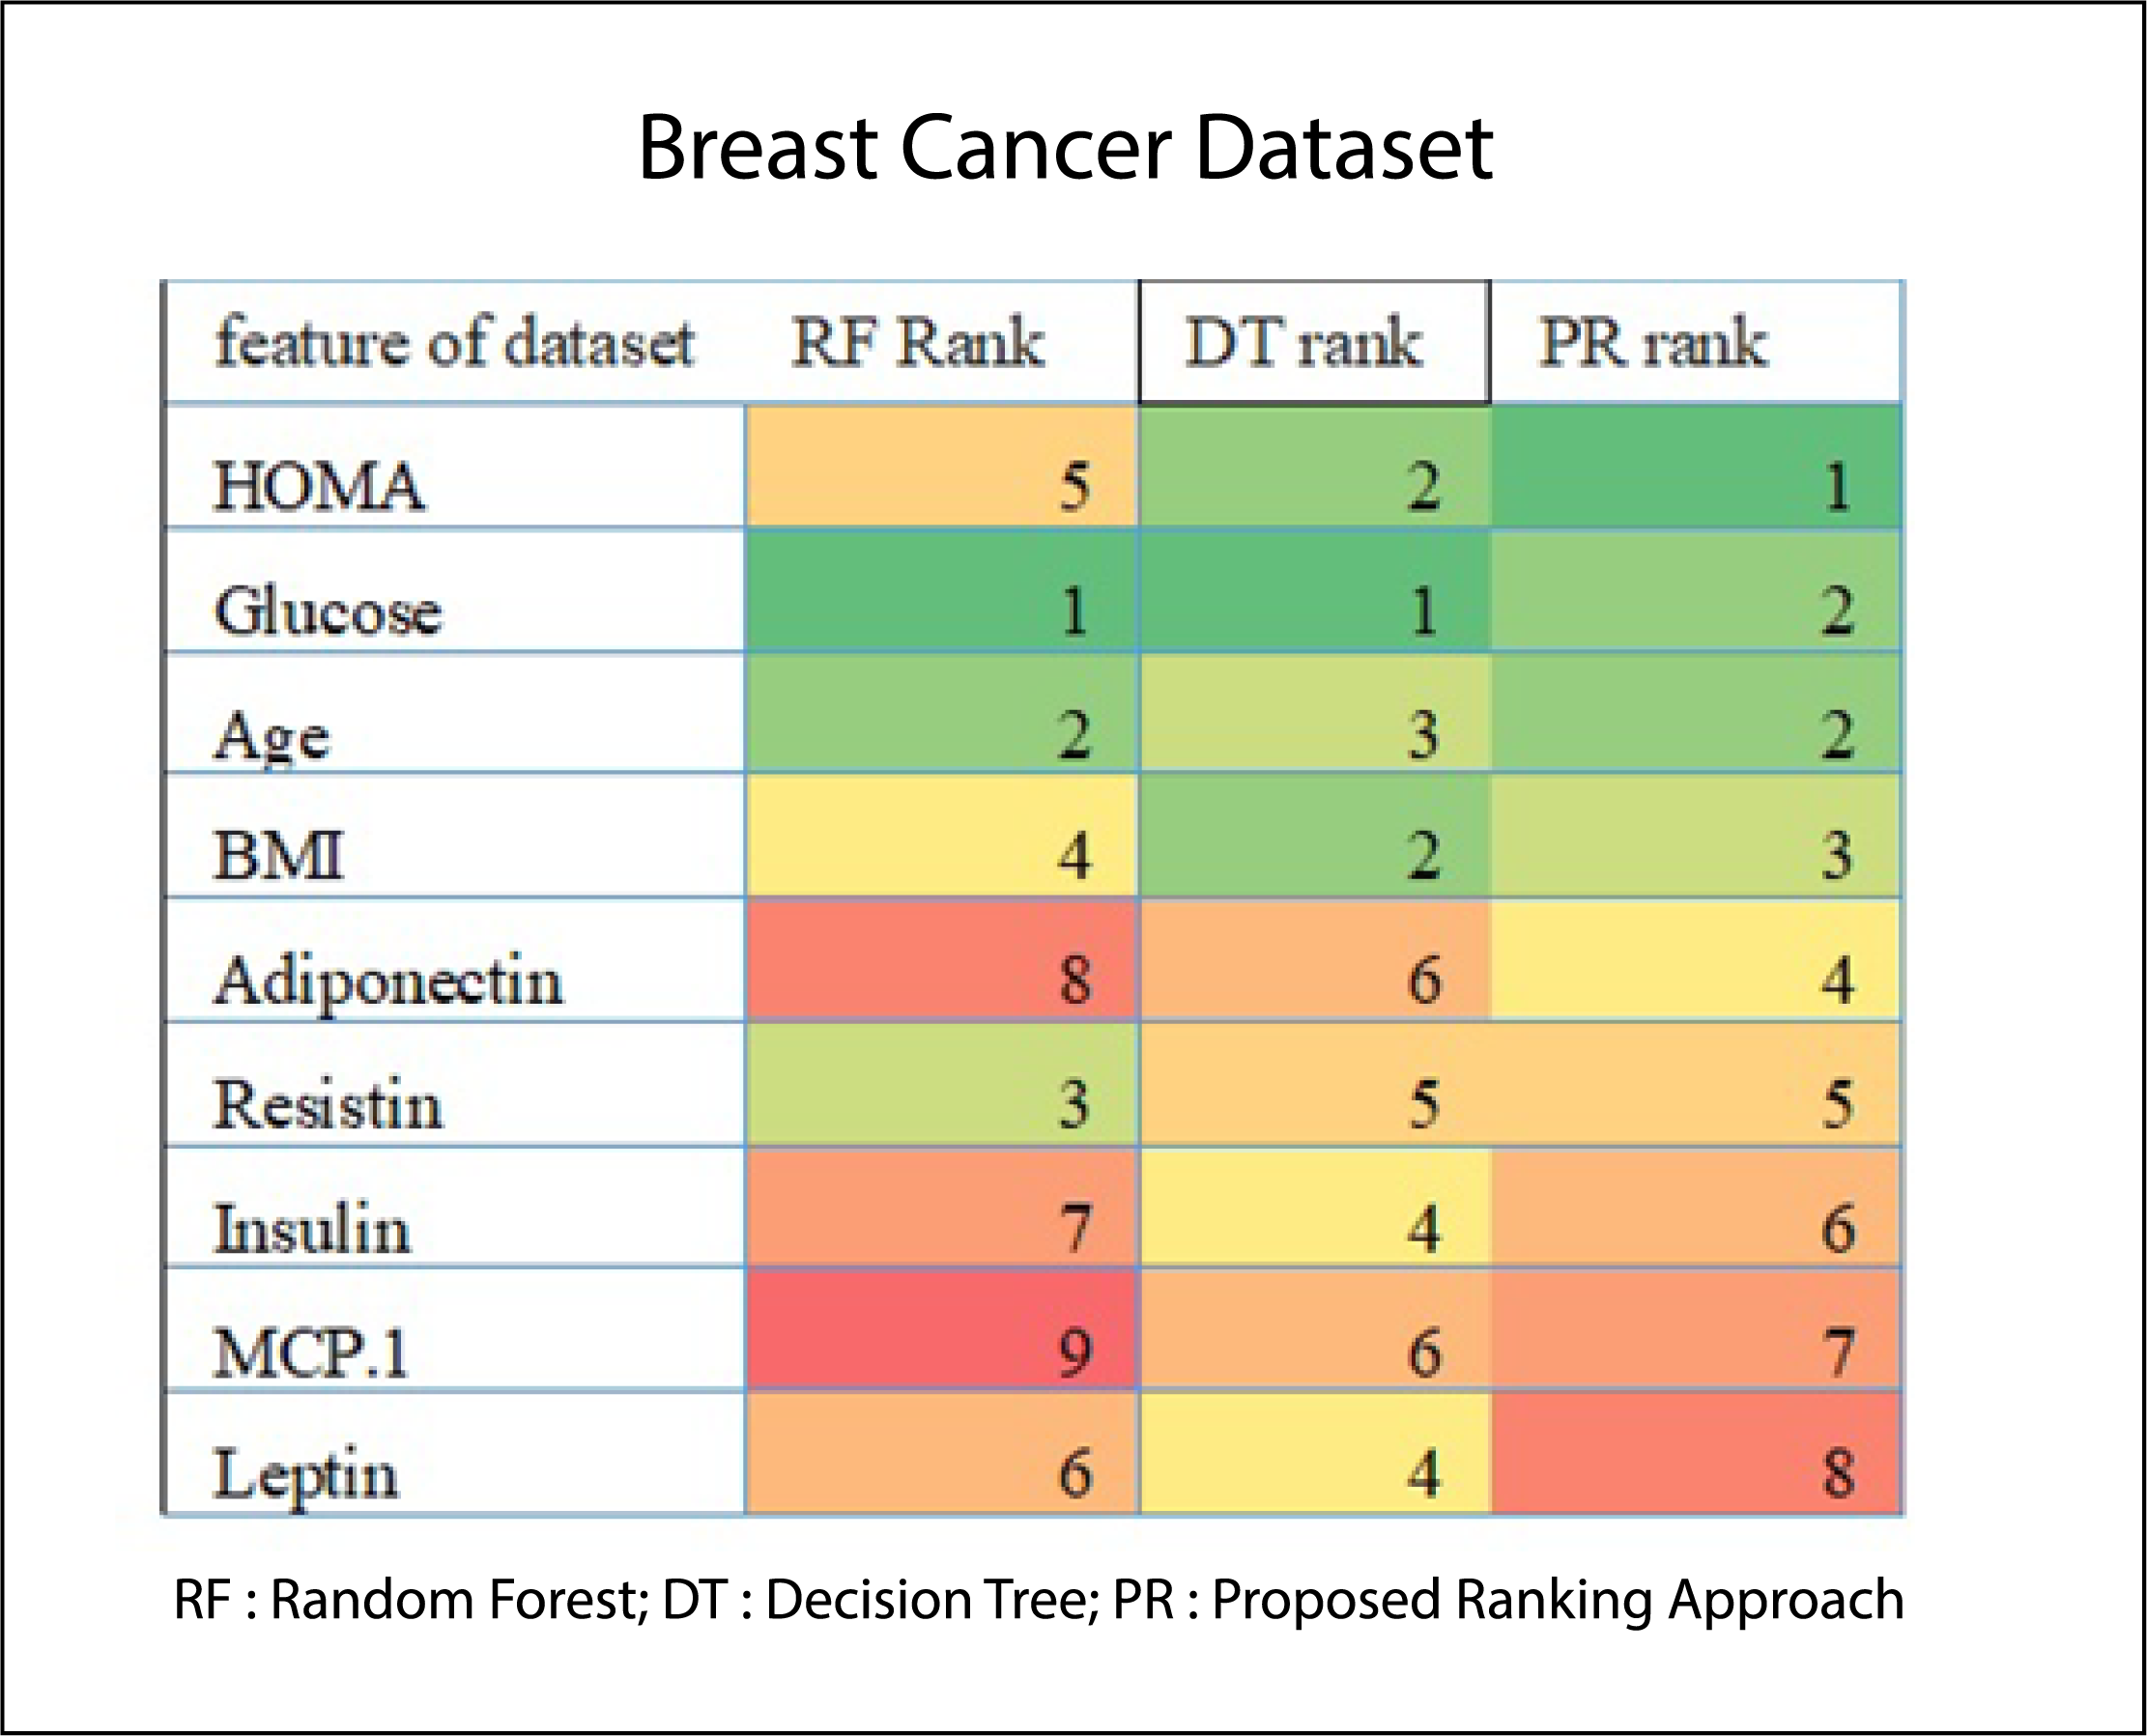Select the green PR rank cell for HOMA
2147x1736 pixels.
click(1696, 467)
